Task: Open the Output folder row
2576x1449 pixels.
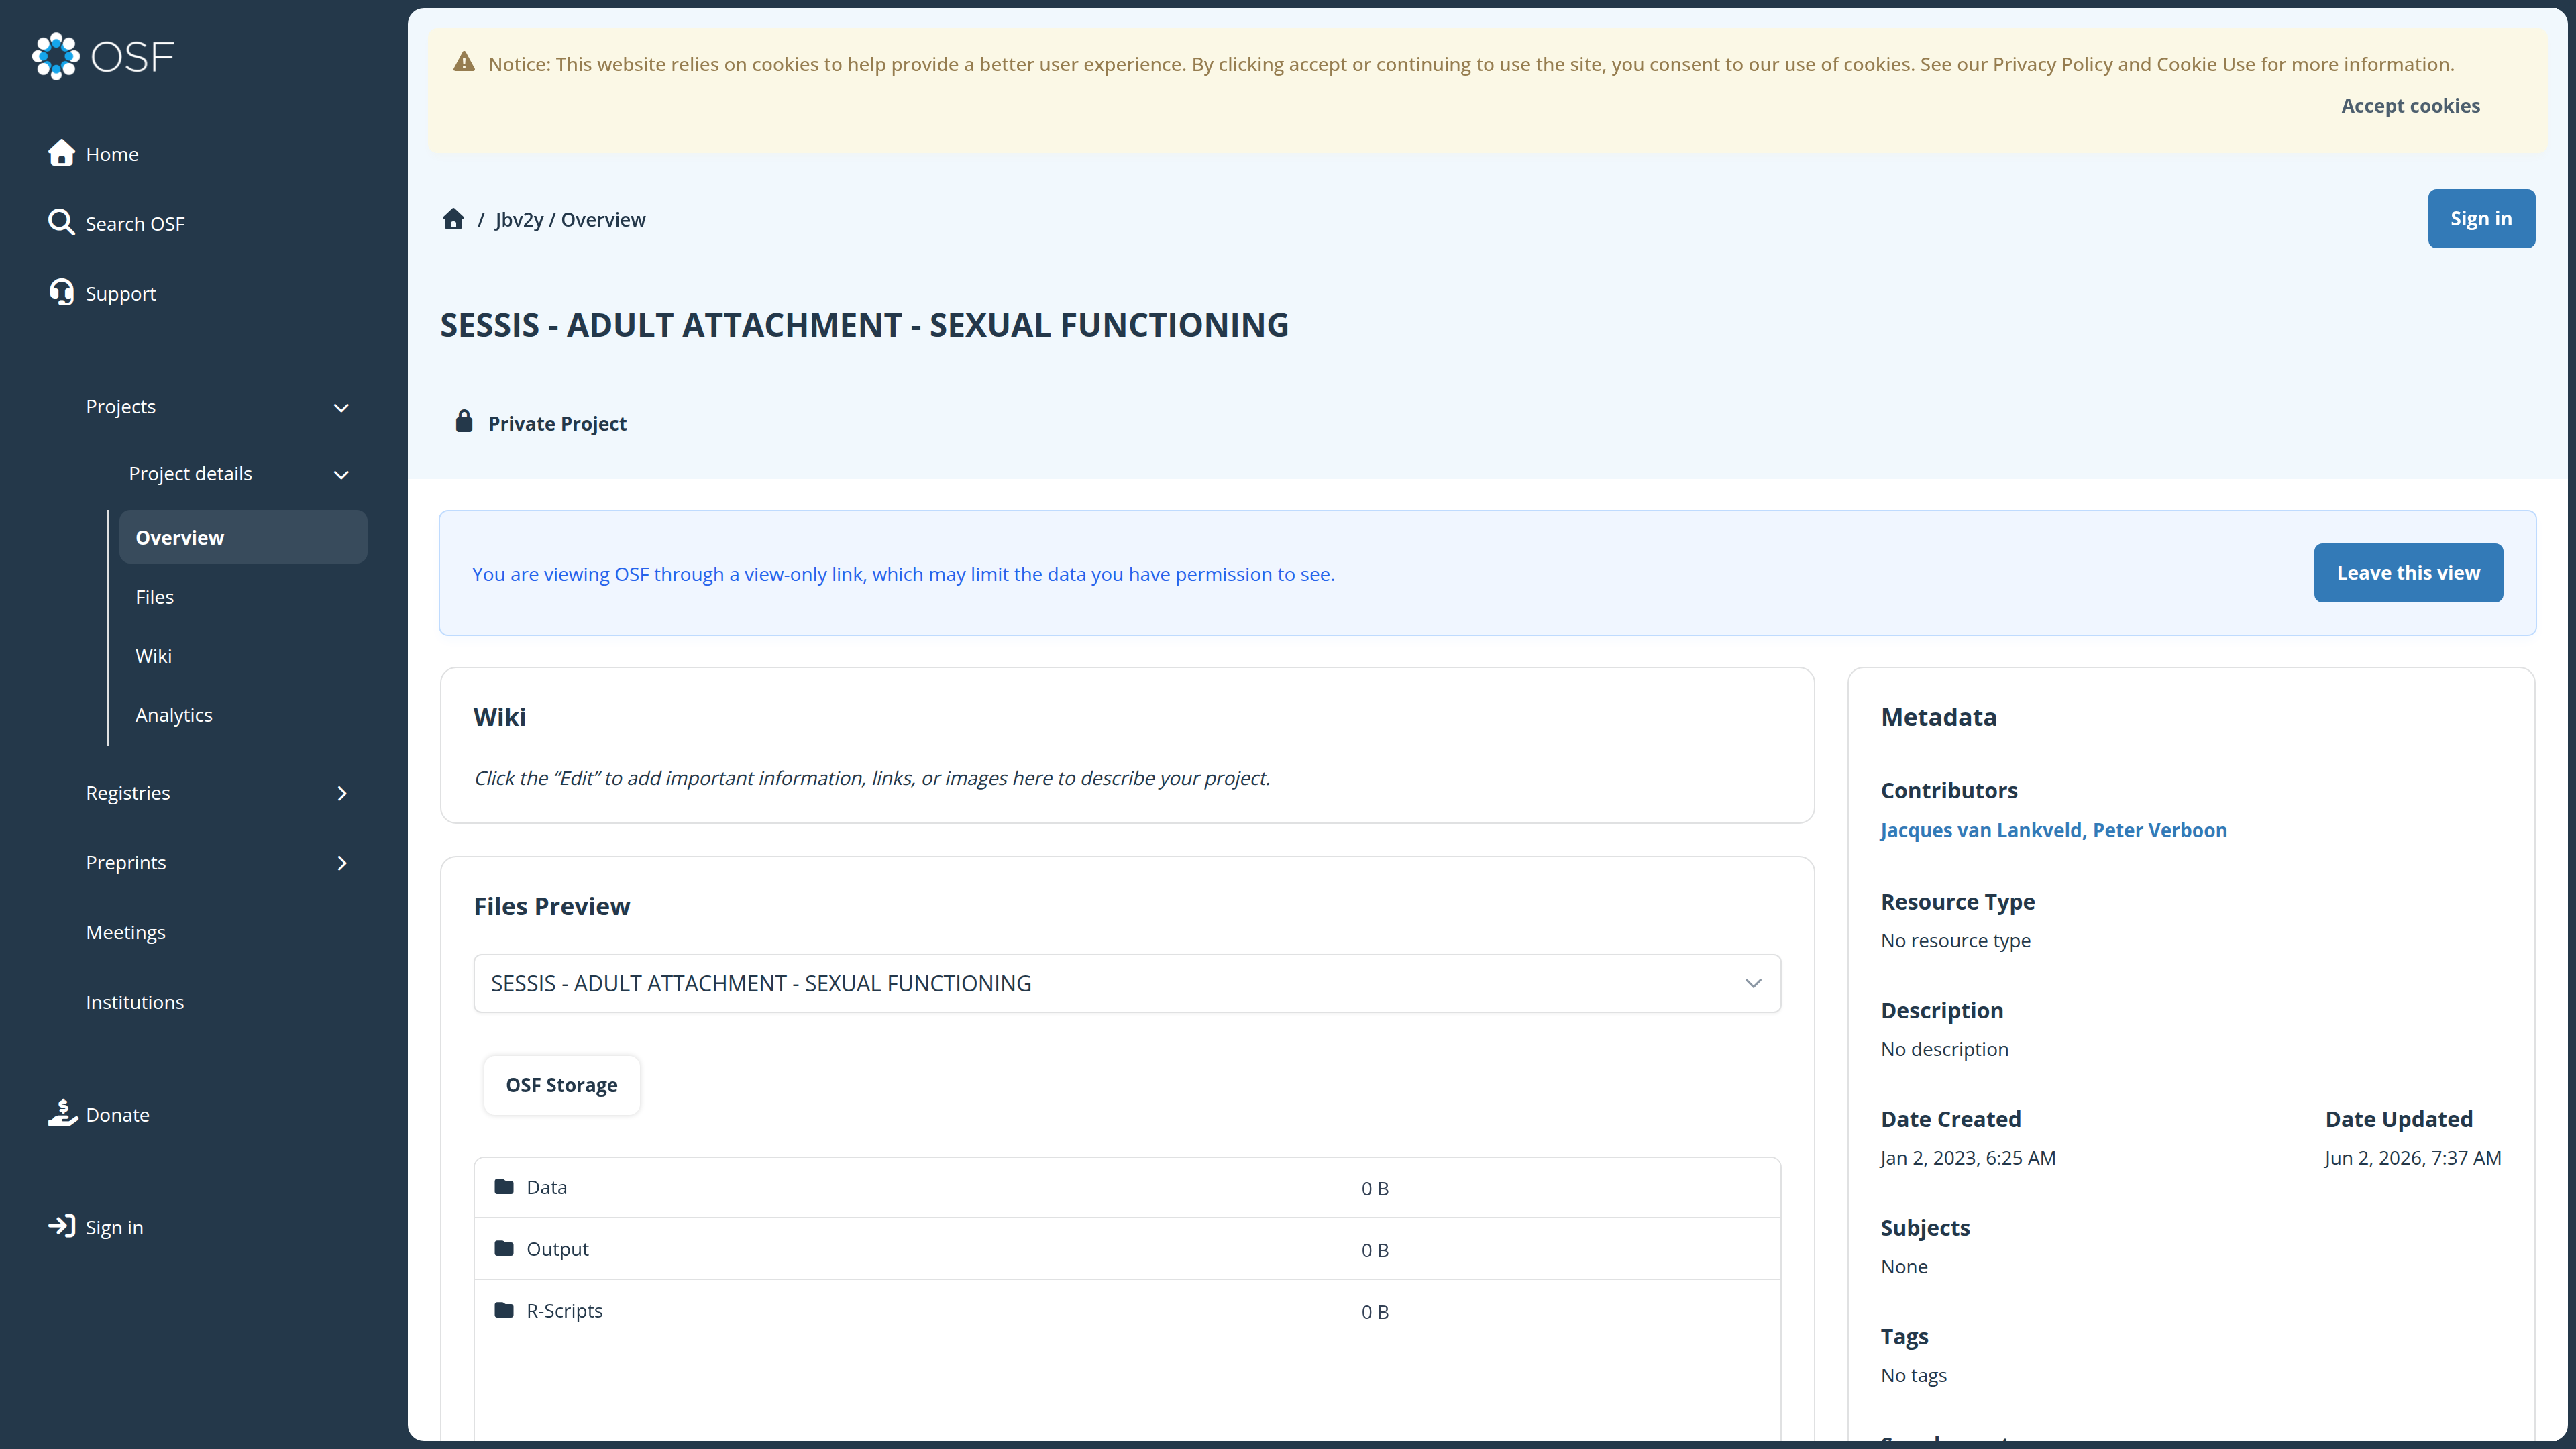Action: pos(1127,1249)
